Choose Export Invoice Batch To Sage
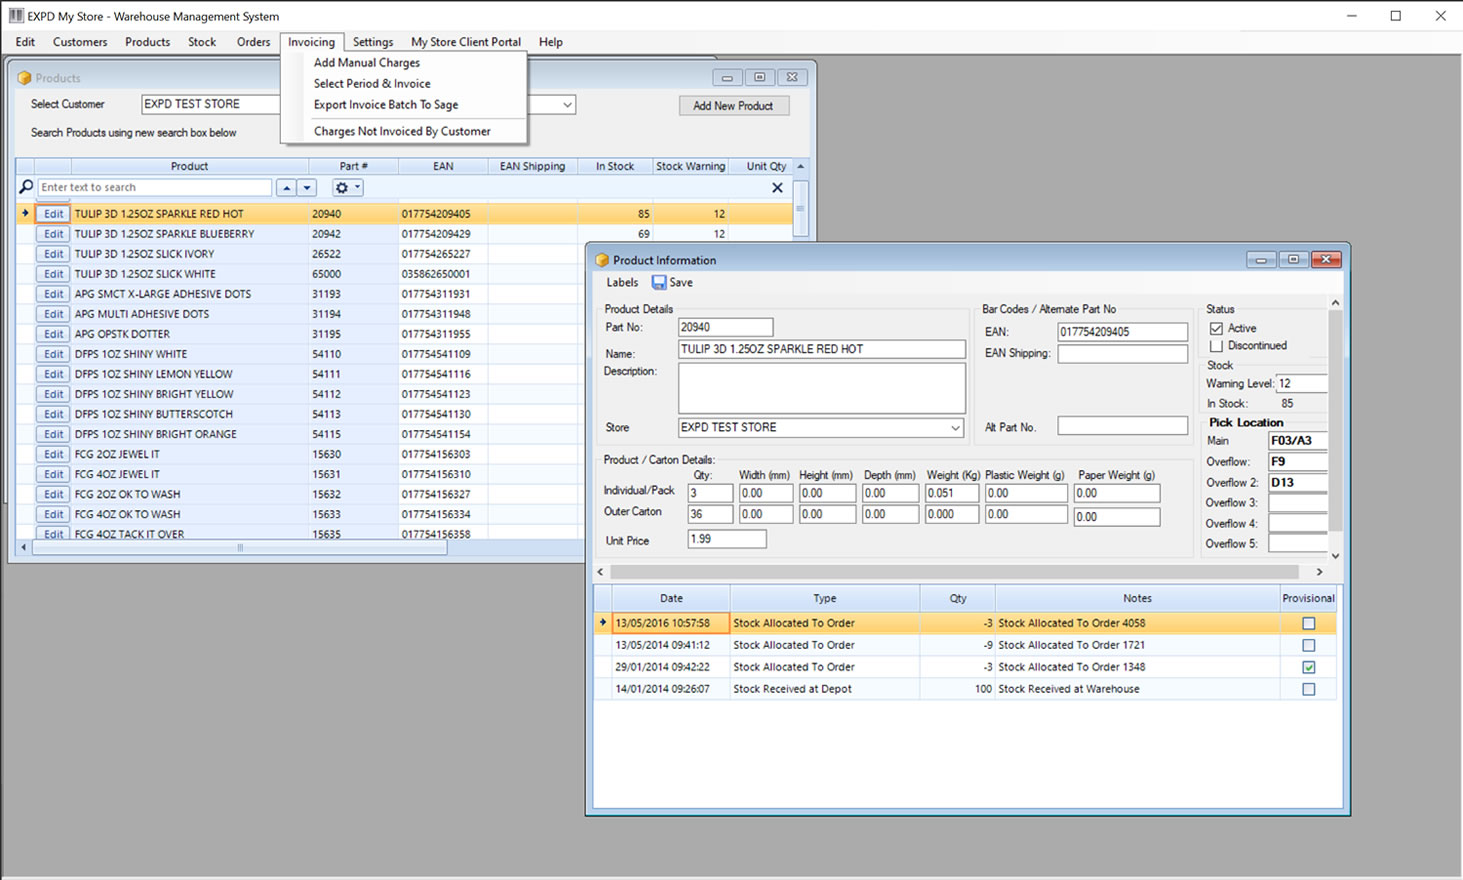 pyautogui.click(x=385, y=105)
